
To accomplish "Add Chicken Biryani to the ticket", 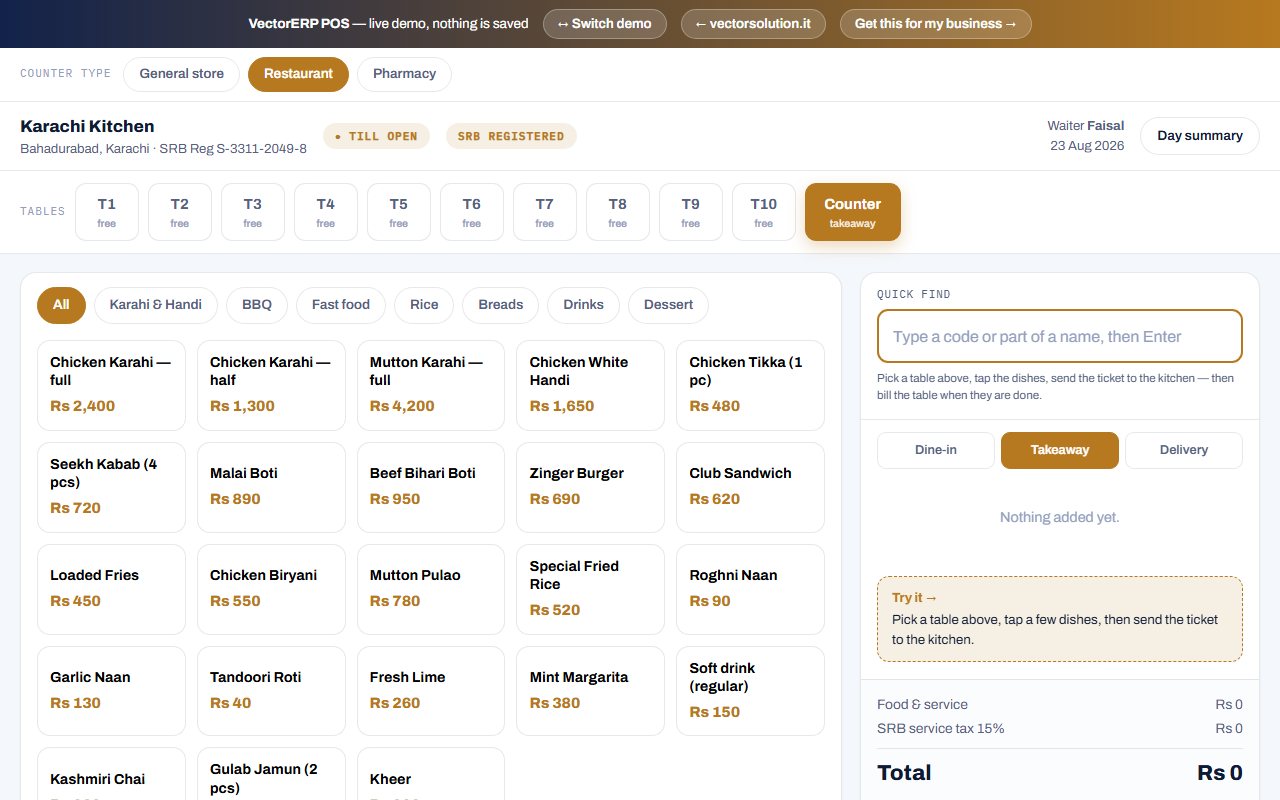I will (x=271, y=589).
